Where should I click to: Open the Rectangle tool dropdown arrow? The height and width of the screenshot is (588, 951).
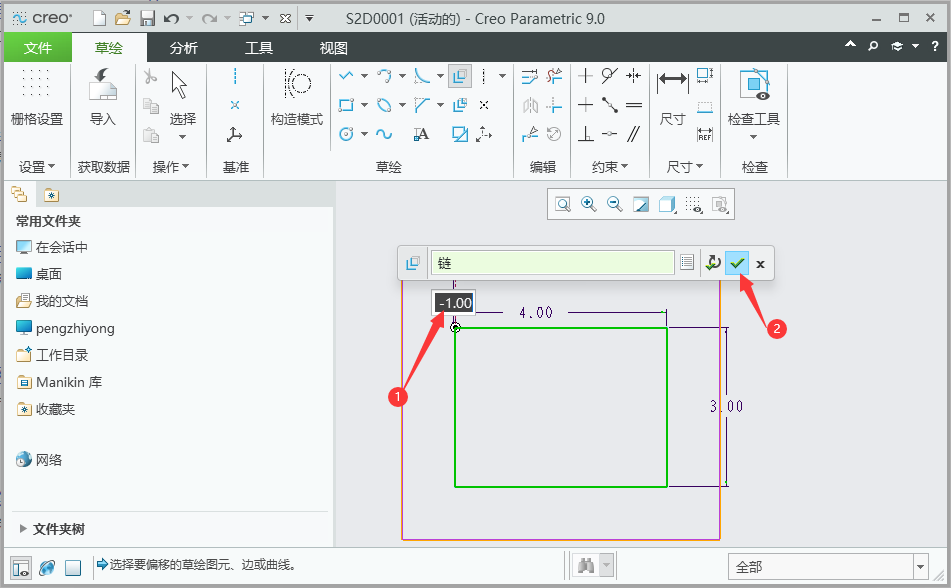pyautogui.click(x=364, y=105)
